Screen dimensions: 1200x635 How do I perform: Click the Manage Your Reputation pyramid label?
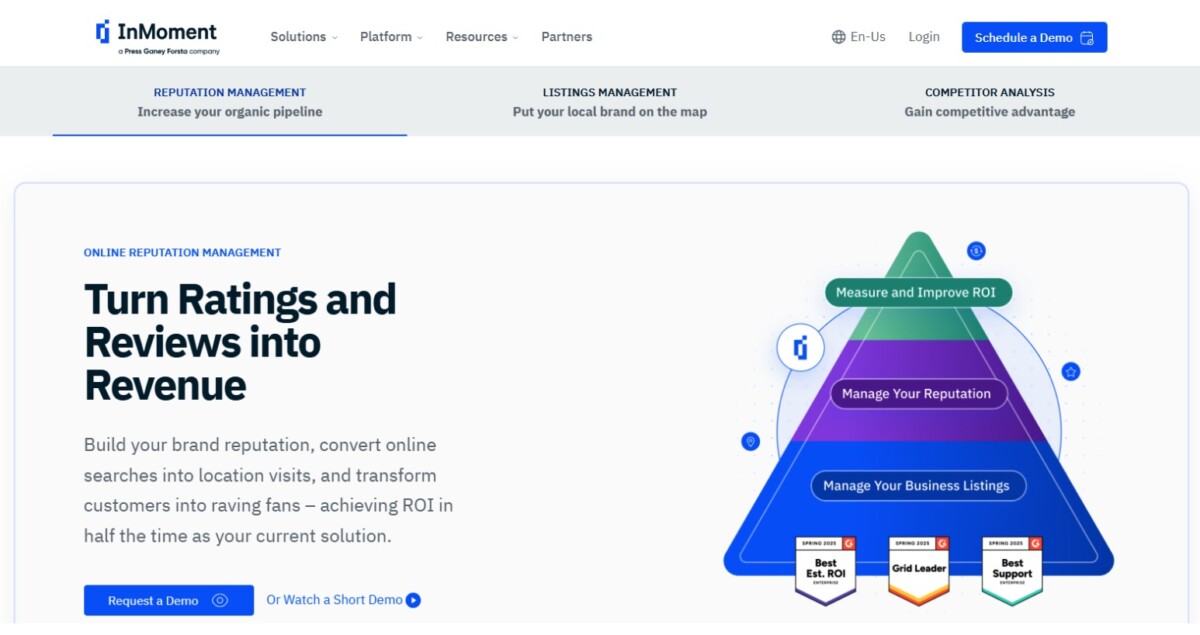click(917, 394)
